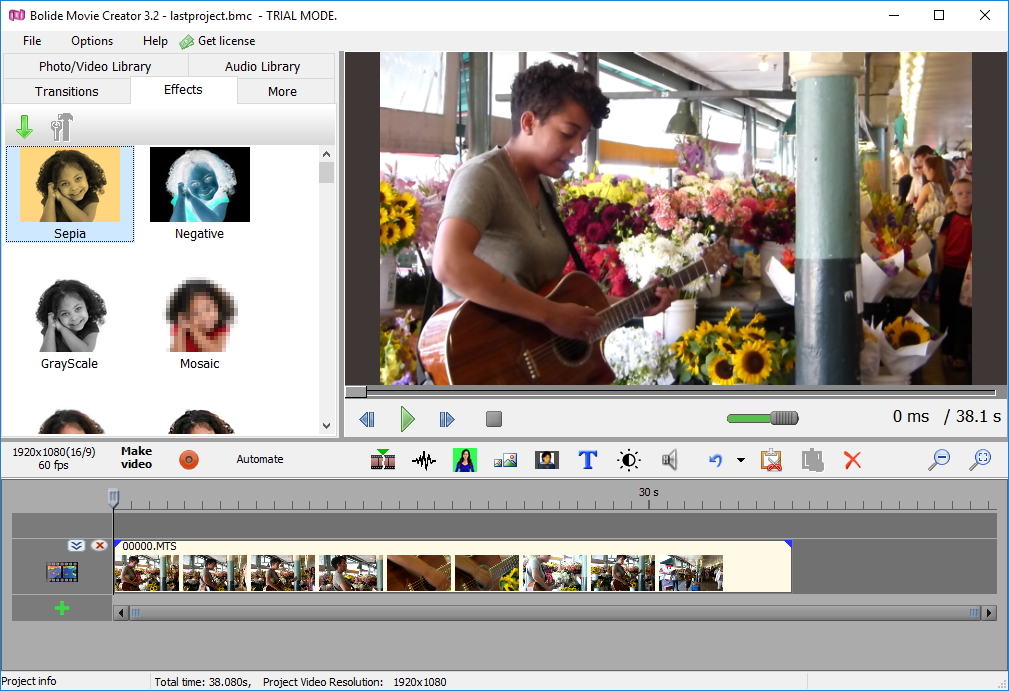
Task: Collapse the video track chevron toggle
Action: [x=77, y=546]
